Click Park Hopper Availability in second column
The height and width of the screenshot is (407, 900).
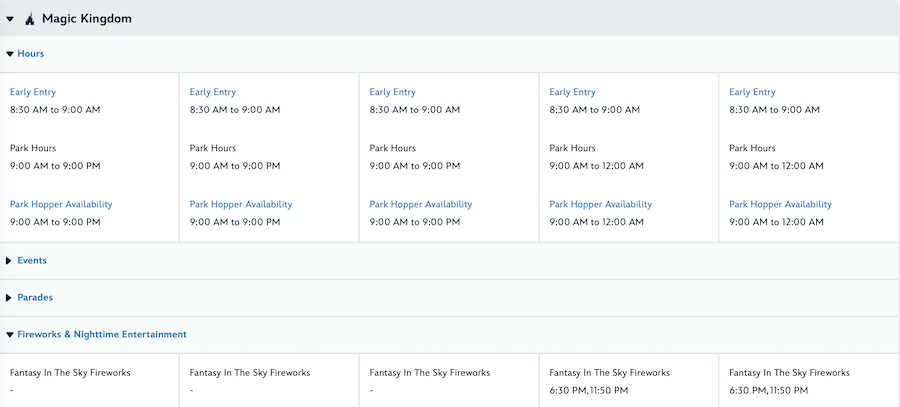[x=241, y=204]
